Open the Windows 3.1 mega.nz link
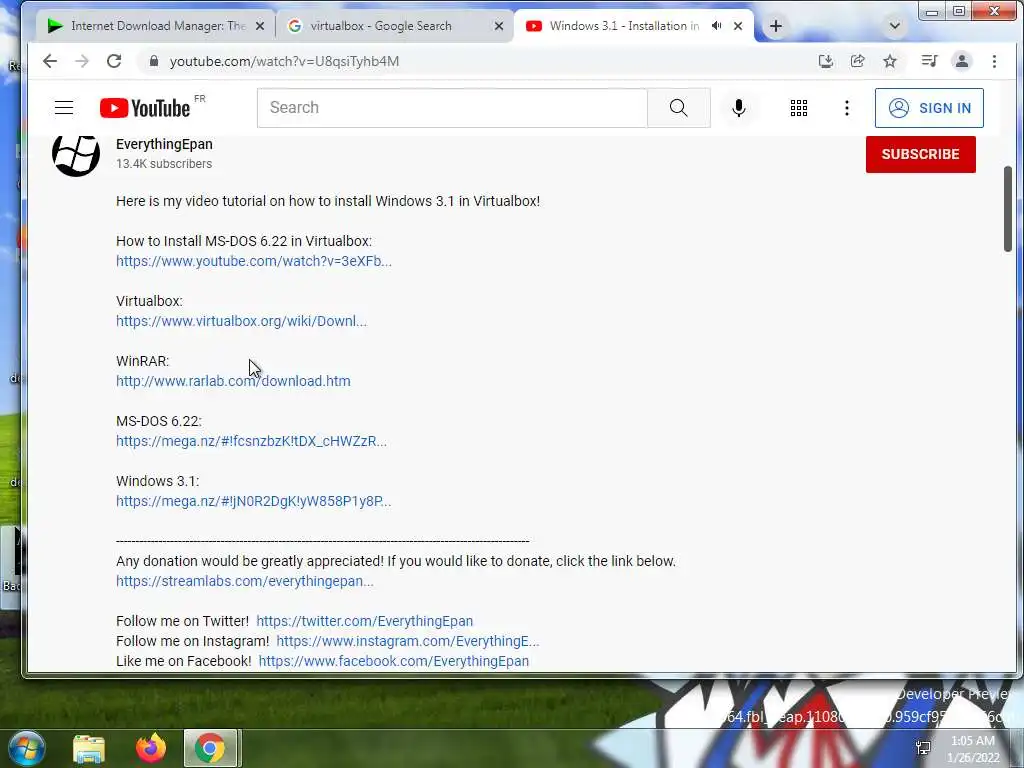 point(253,501)
